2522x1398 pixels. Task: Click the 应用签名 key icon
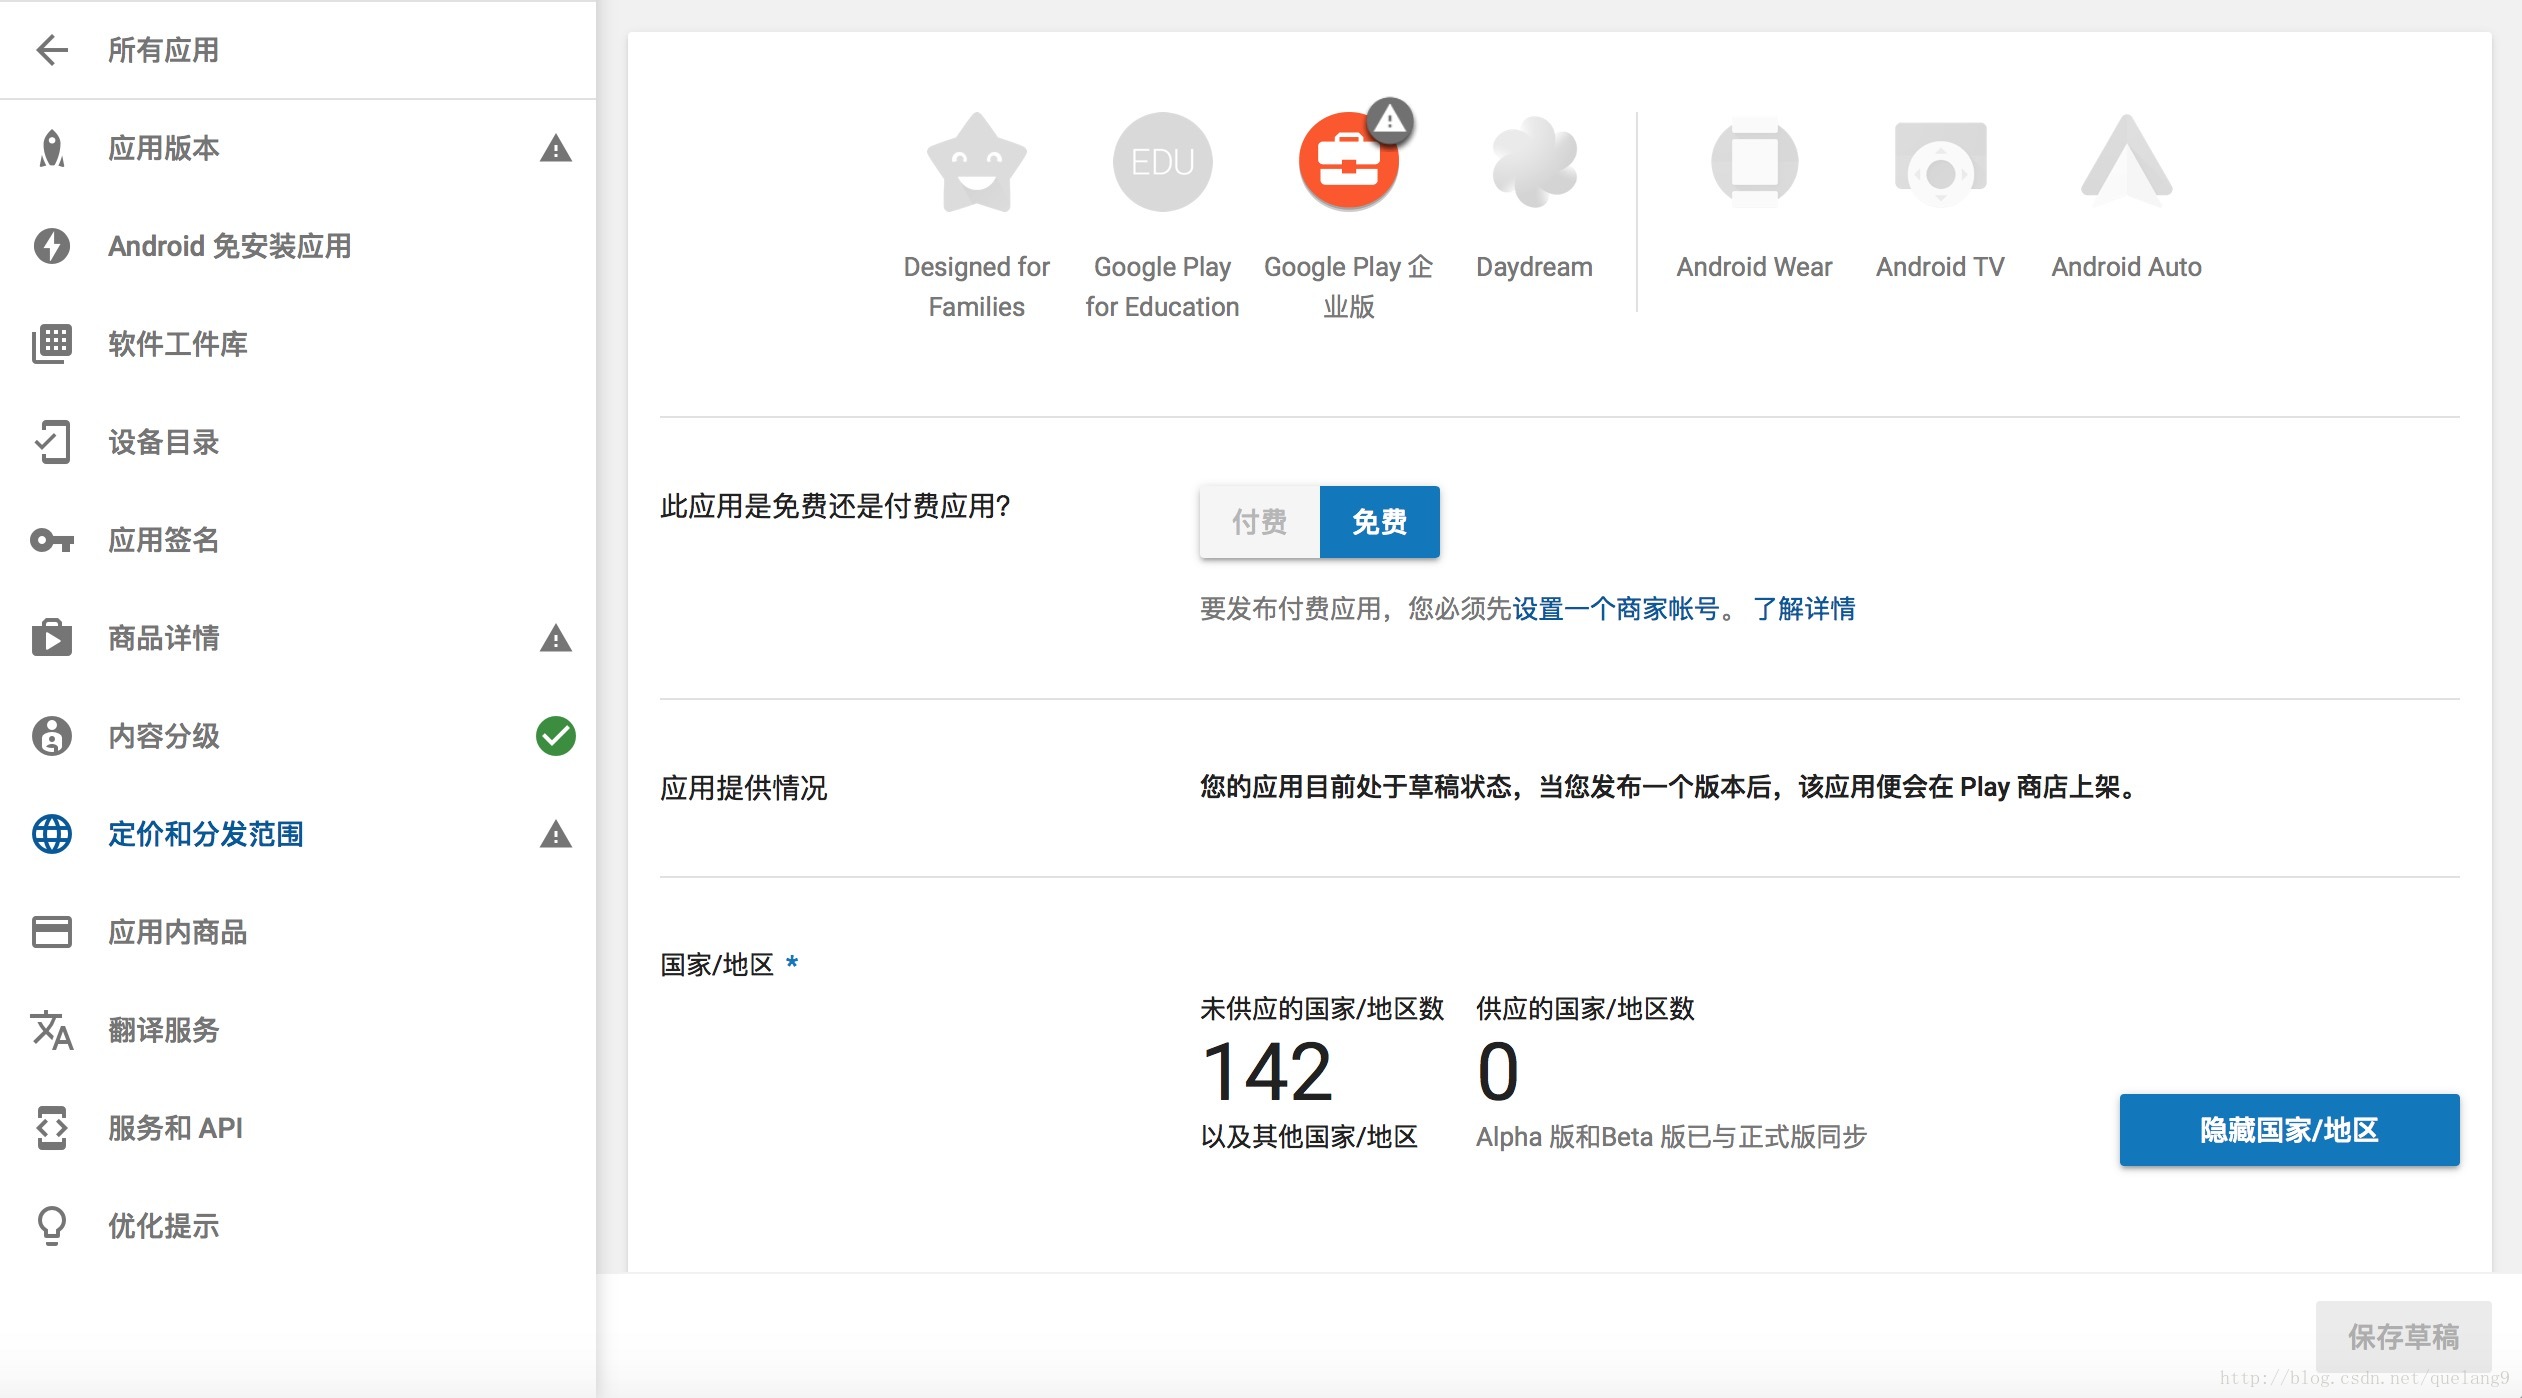52,540
